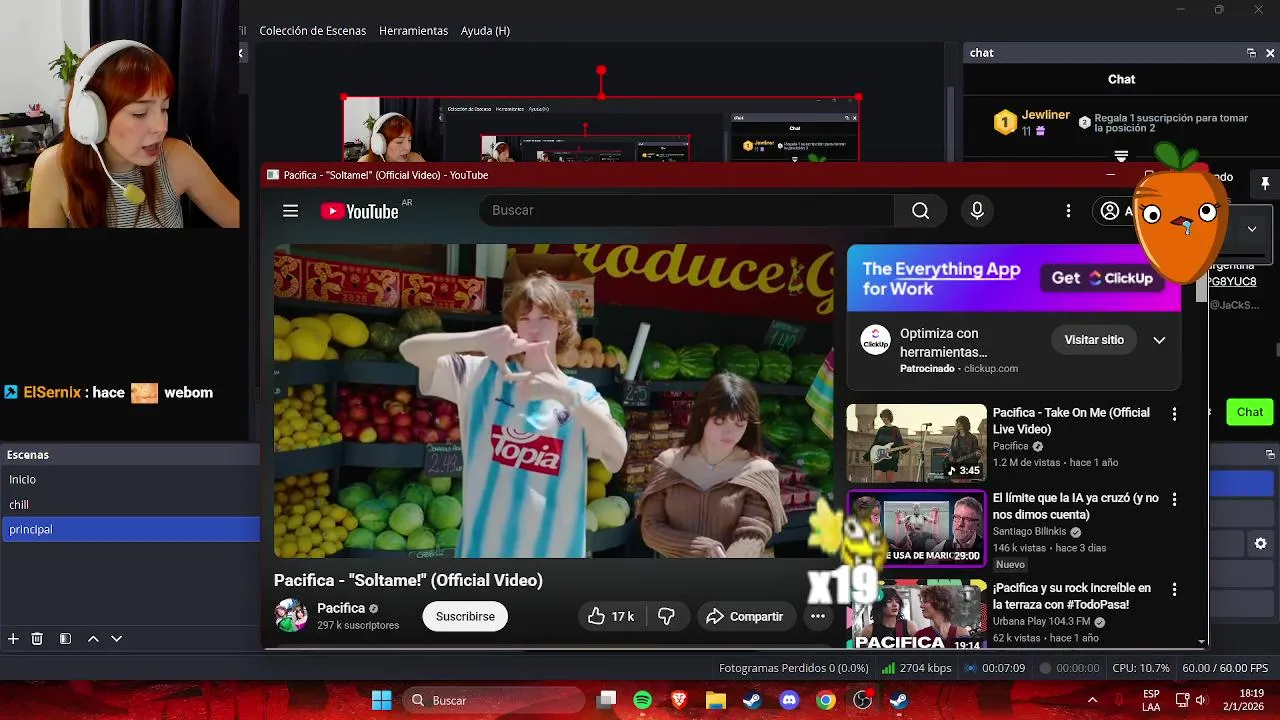Click CPU: 10.7% status text
The width and height of the screenshot is (1280, 720).
tap(1140, 668)
